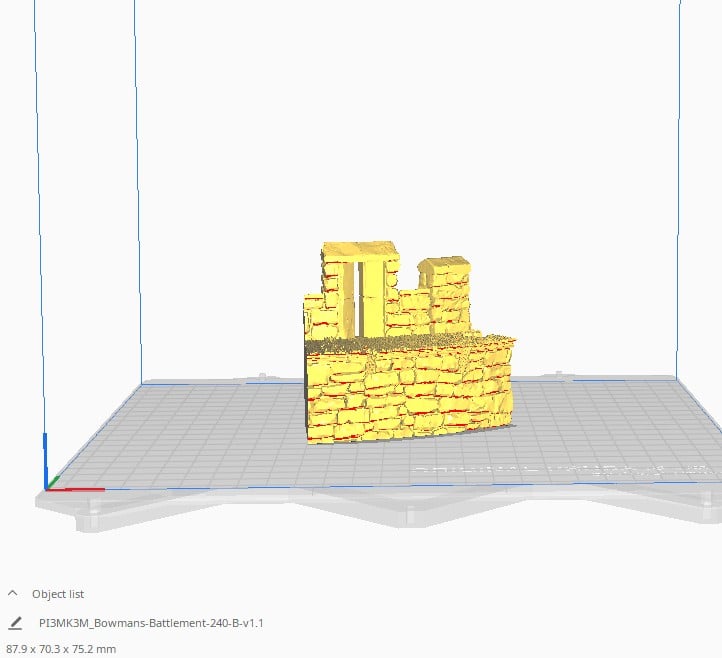
Task: Click the build volume's front-left vertical edge
Action: [x=40, y=216]
